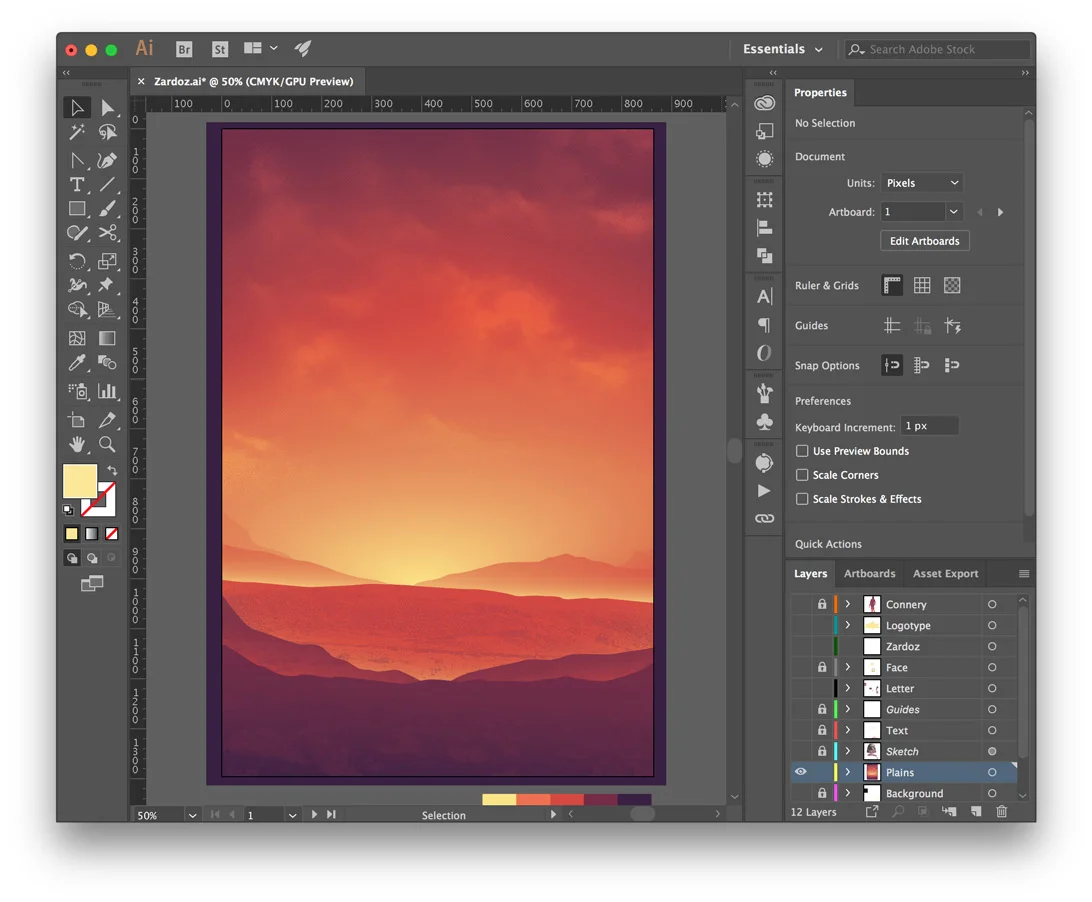Go to next artboard arrow in Properties
The height and width of the screenshot is (902, 1092).
1000,212
